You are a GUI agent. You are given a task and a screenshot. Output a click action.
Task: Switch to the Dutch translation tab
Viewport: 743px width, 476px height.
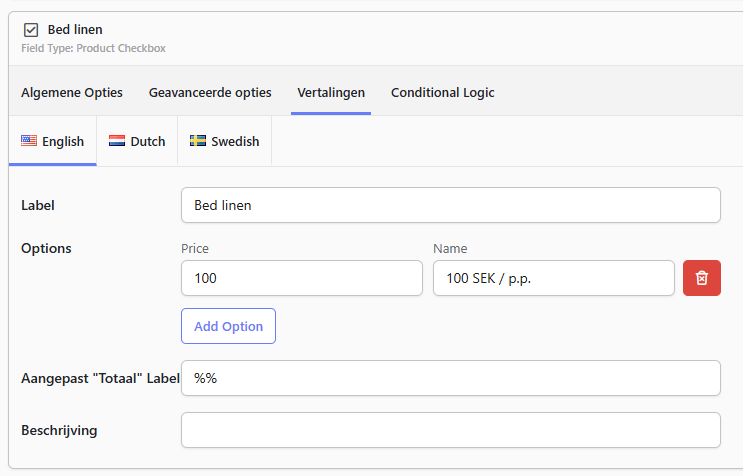(x=137, y=141)
